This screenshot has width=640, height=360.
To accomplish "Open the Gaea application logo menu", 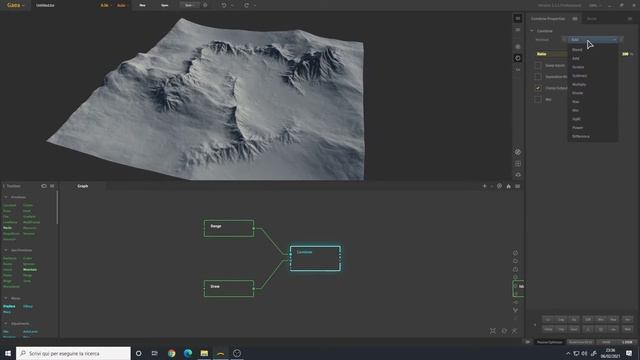I will 16,5.
